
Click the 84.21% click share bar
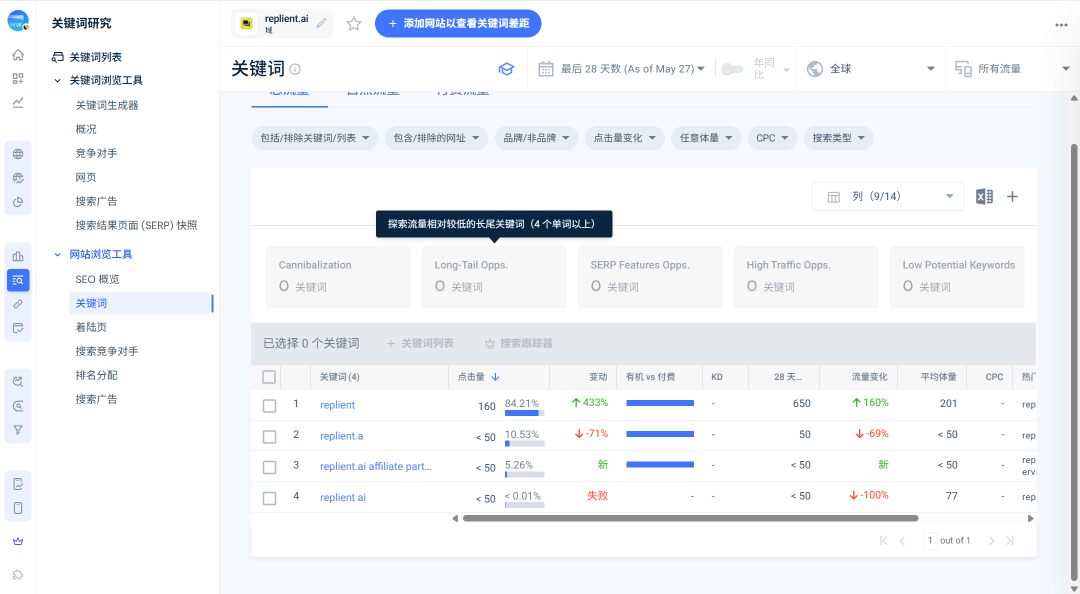(524, 413)
